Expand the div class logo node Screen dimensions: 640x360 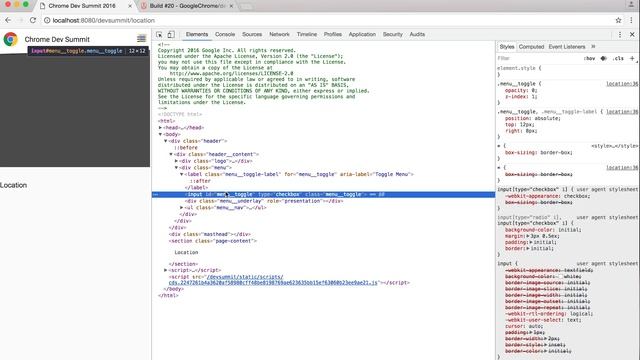[x=176, y=161]
